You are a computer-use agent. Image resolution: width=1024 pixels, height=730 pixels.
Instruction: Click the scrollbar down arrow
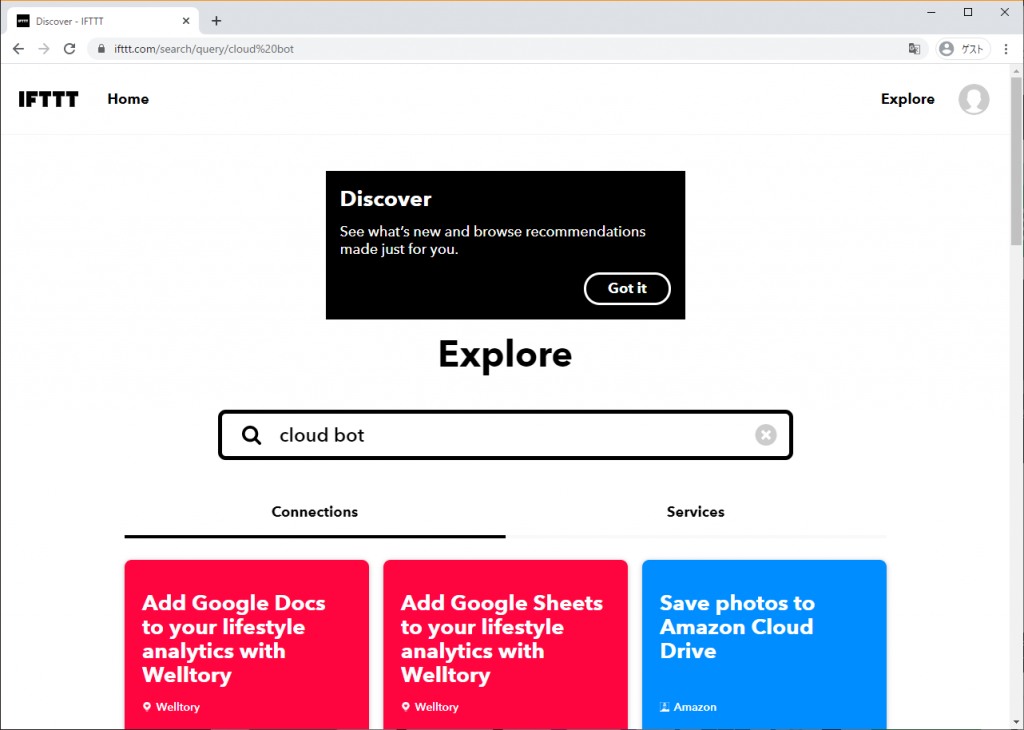click(x=1017, y=723)
